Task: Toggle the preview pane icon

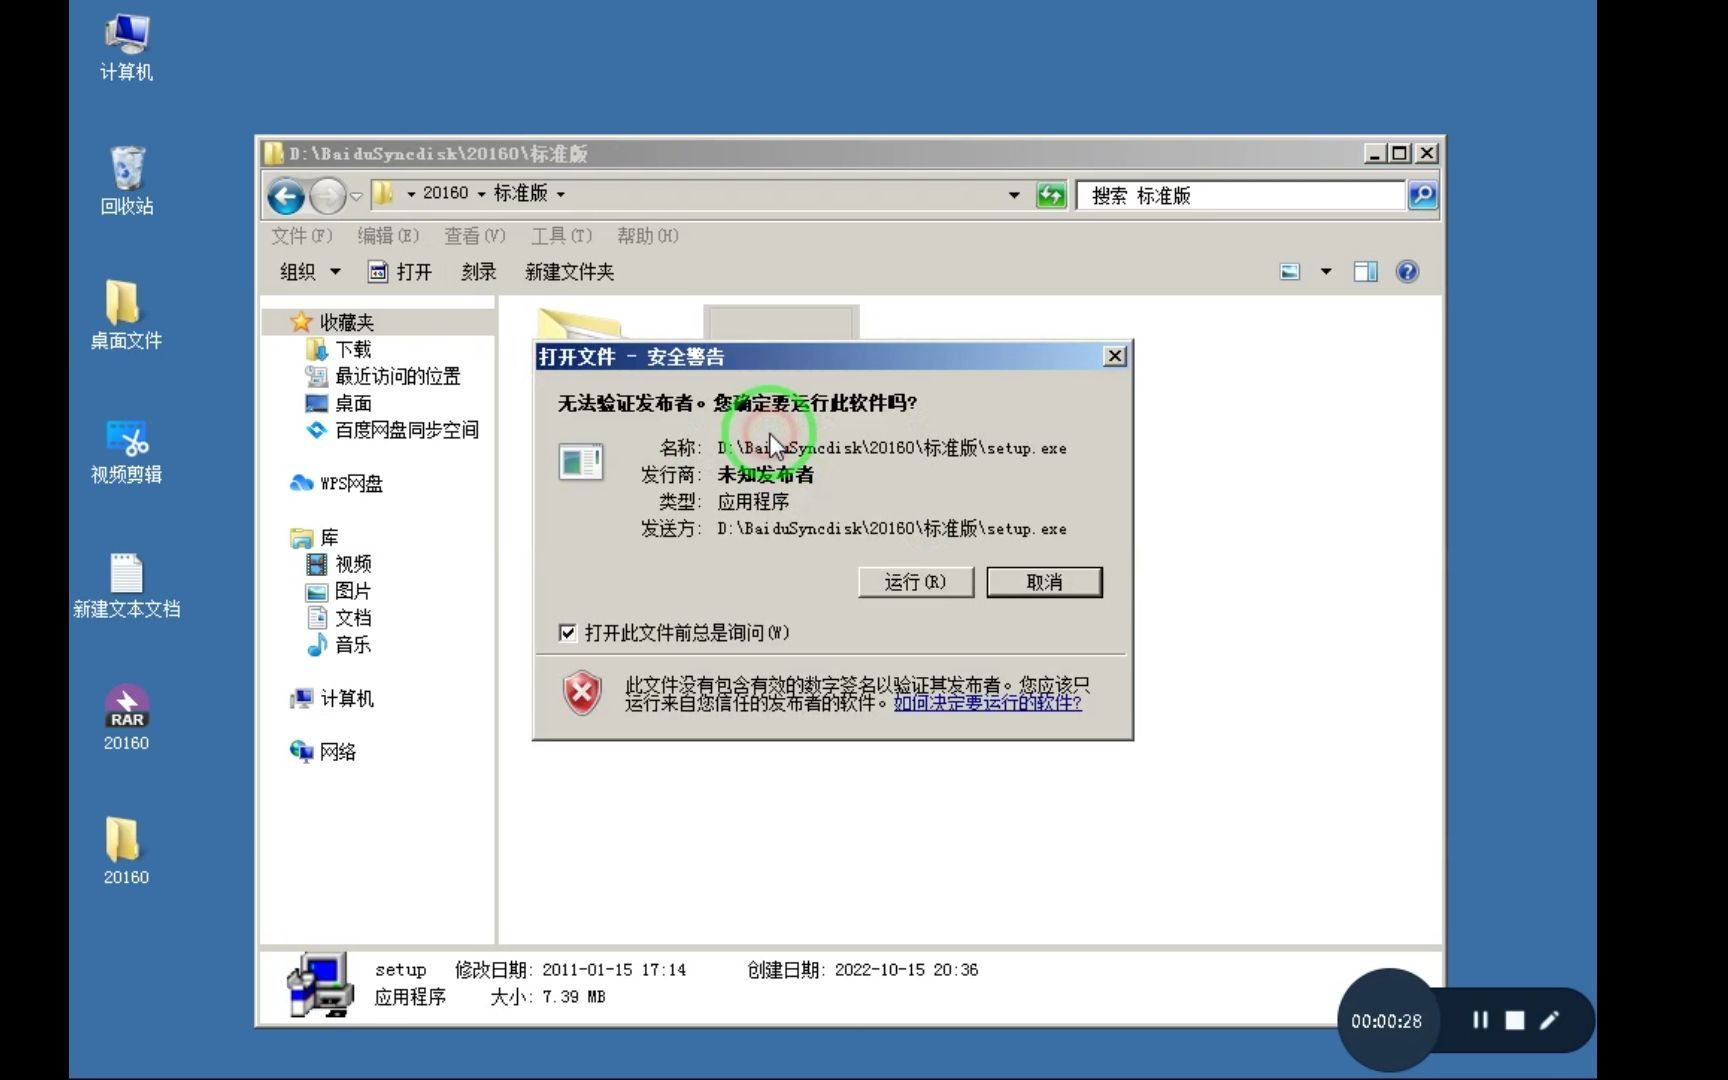Action: (1365, 272)
